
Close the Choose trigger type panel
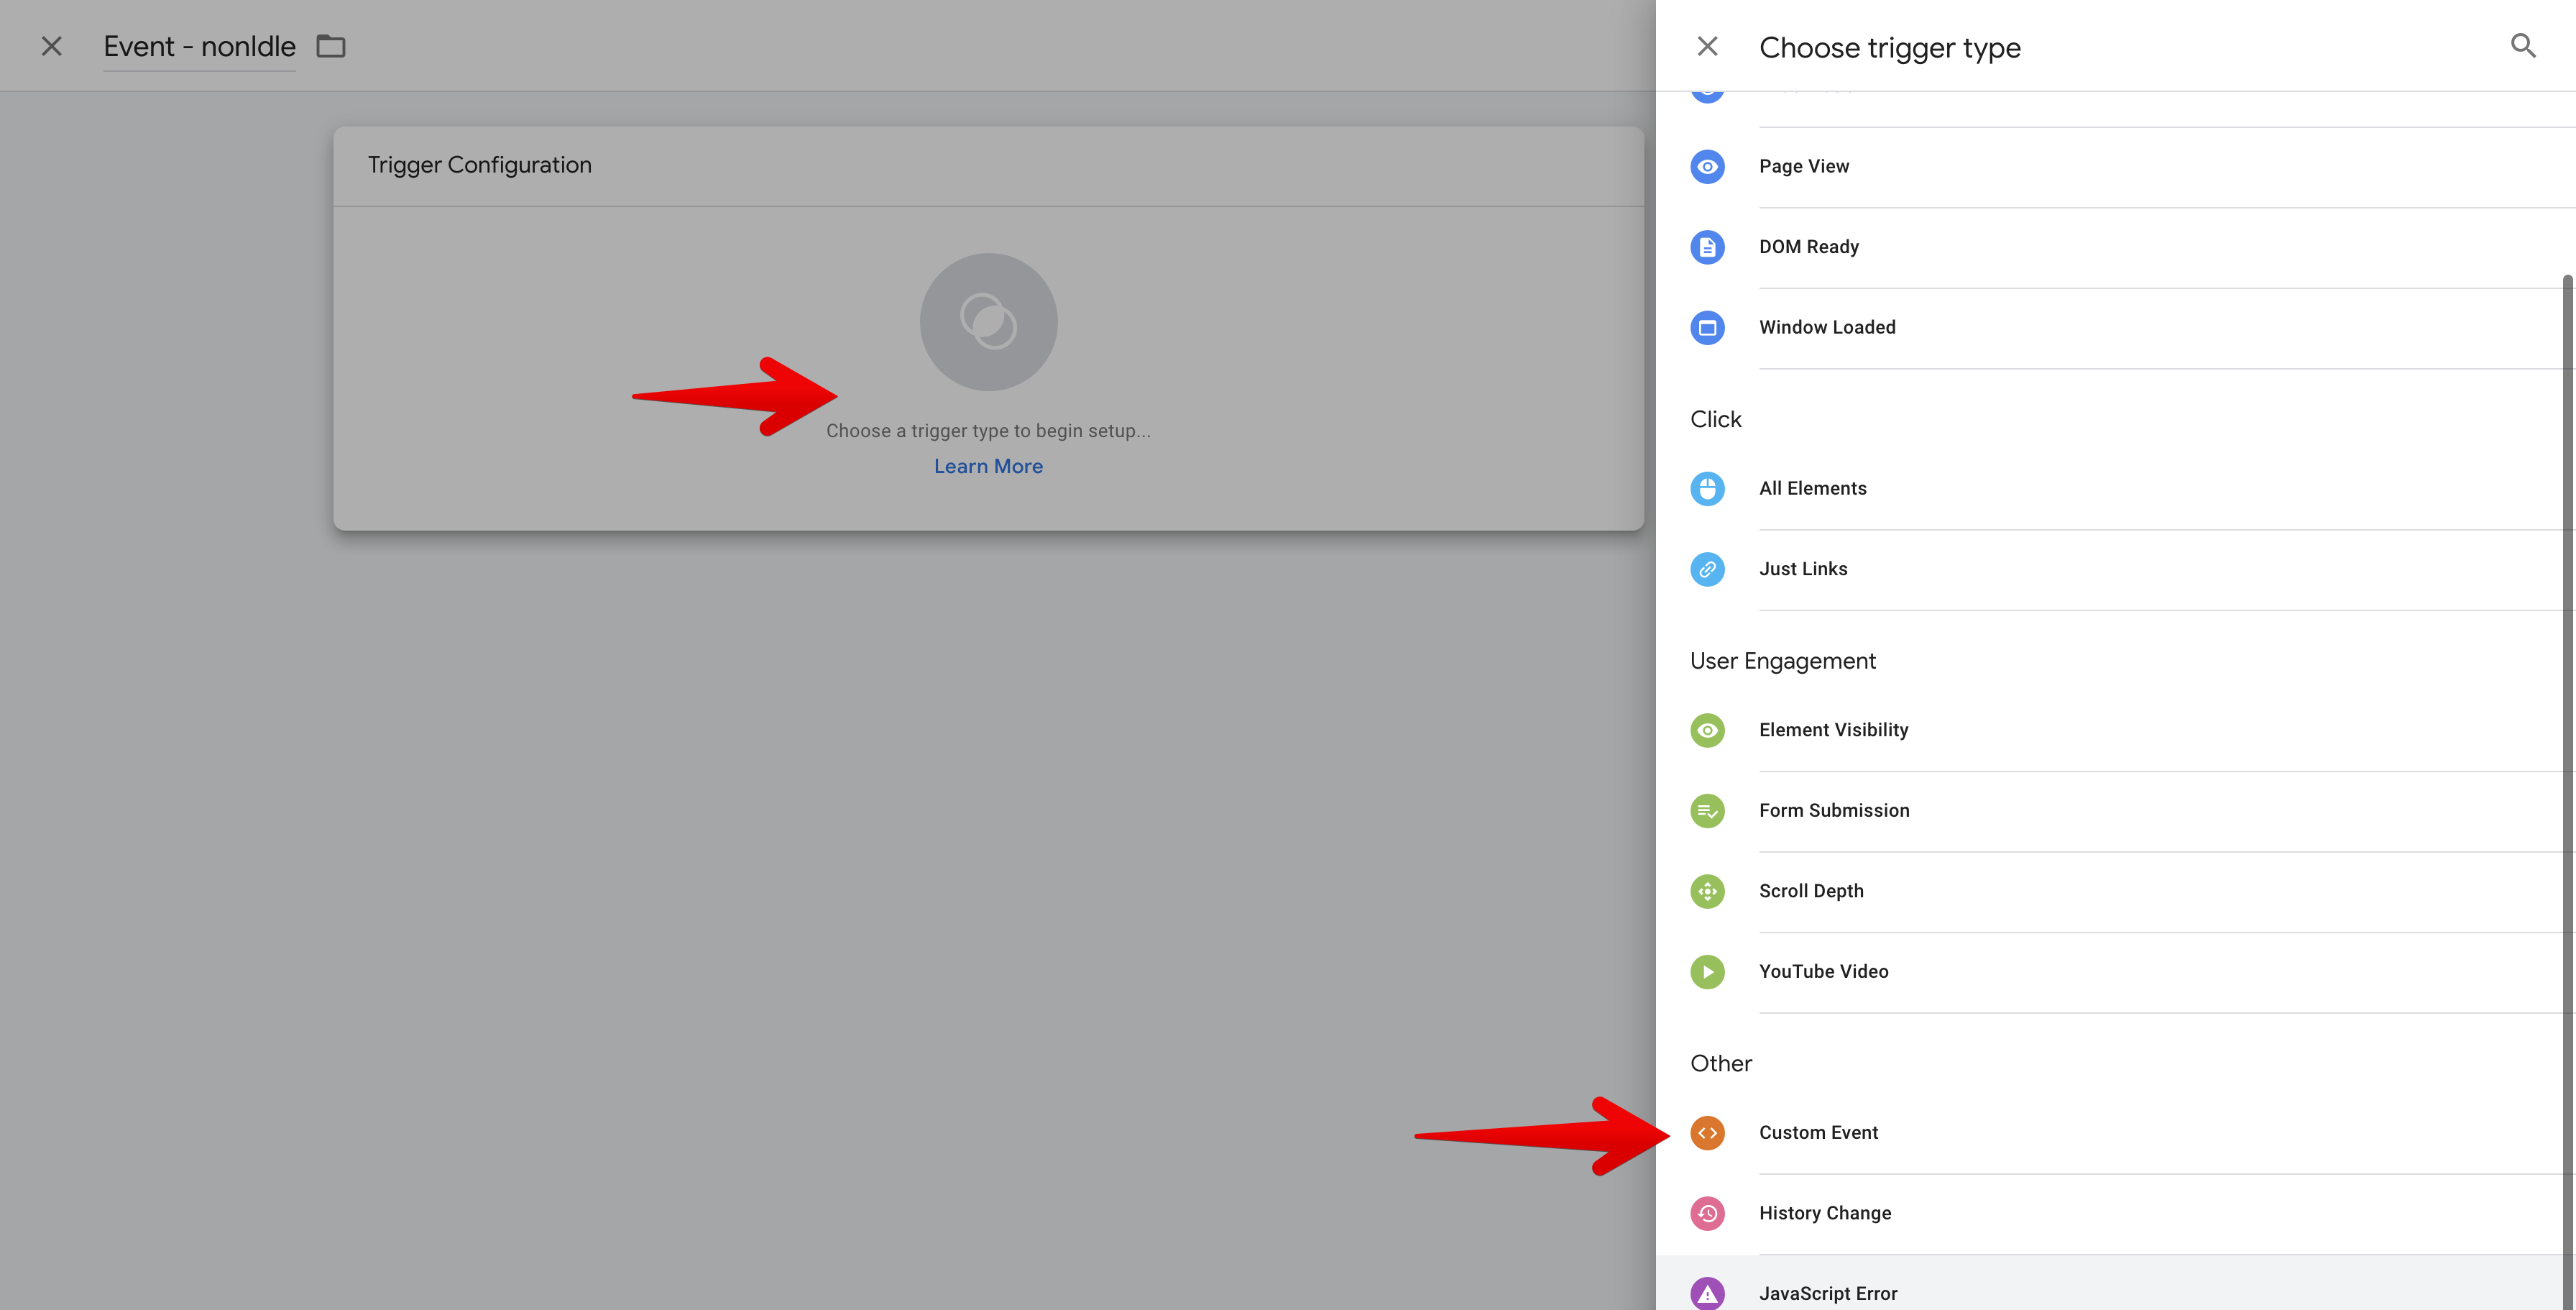click(1708, 46)
